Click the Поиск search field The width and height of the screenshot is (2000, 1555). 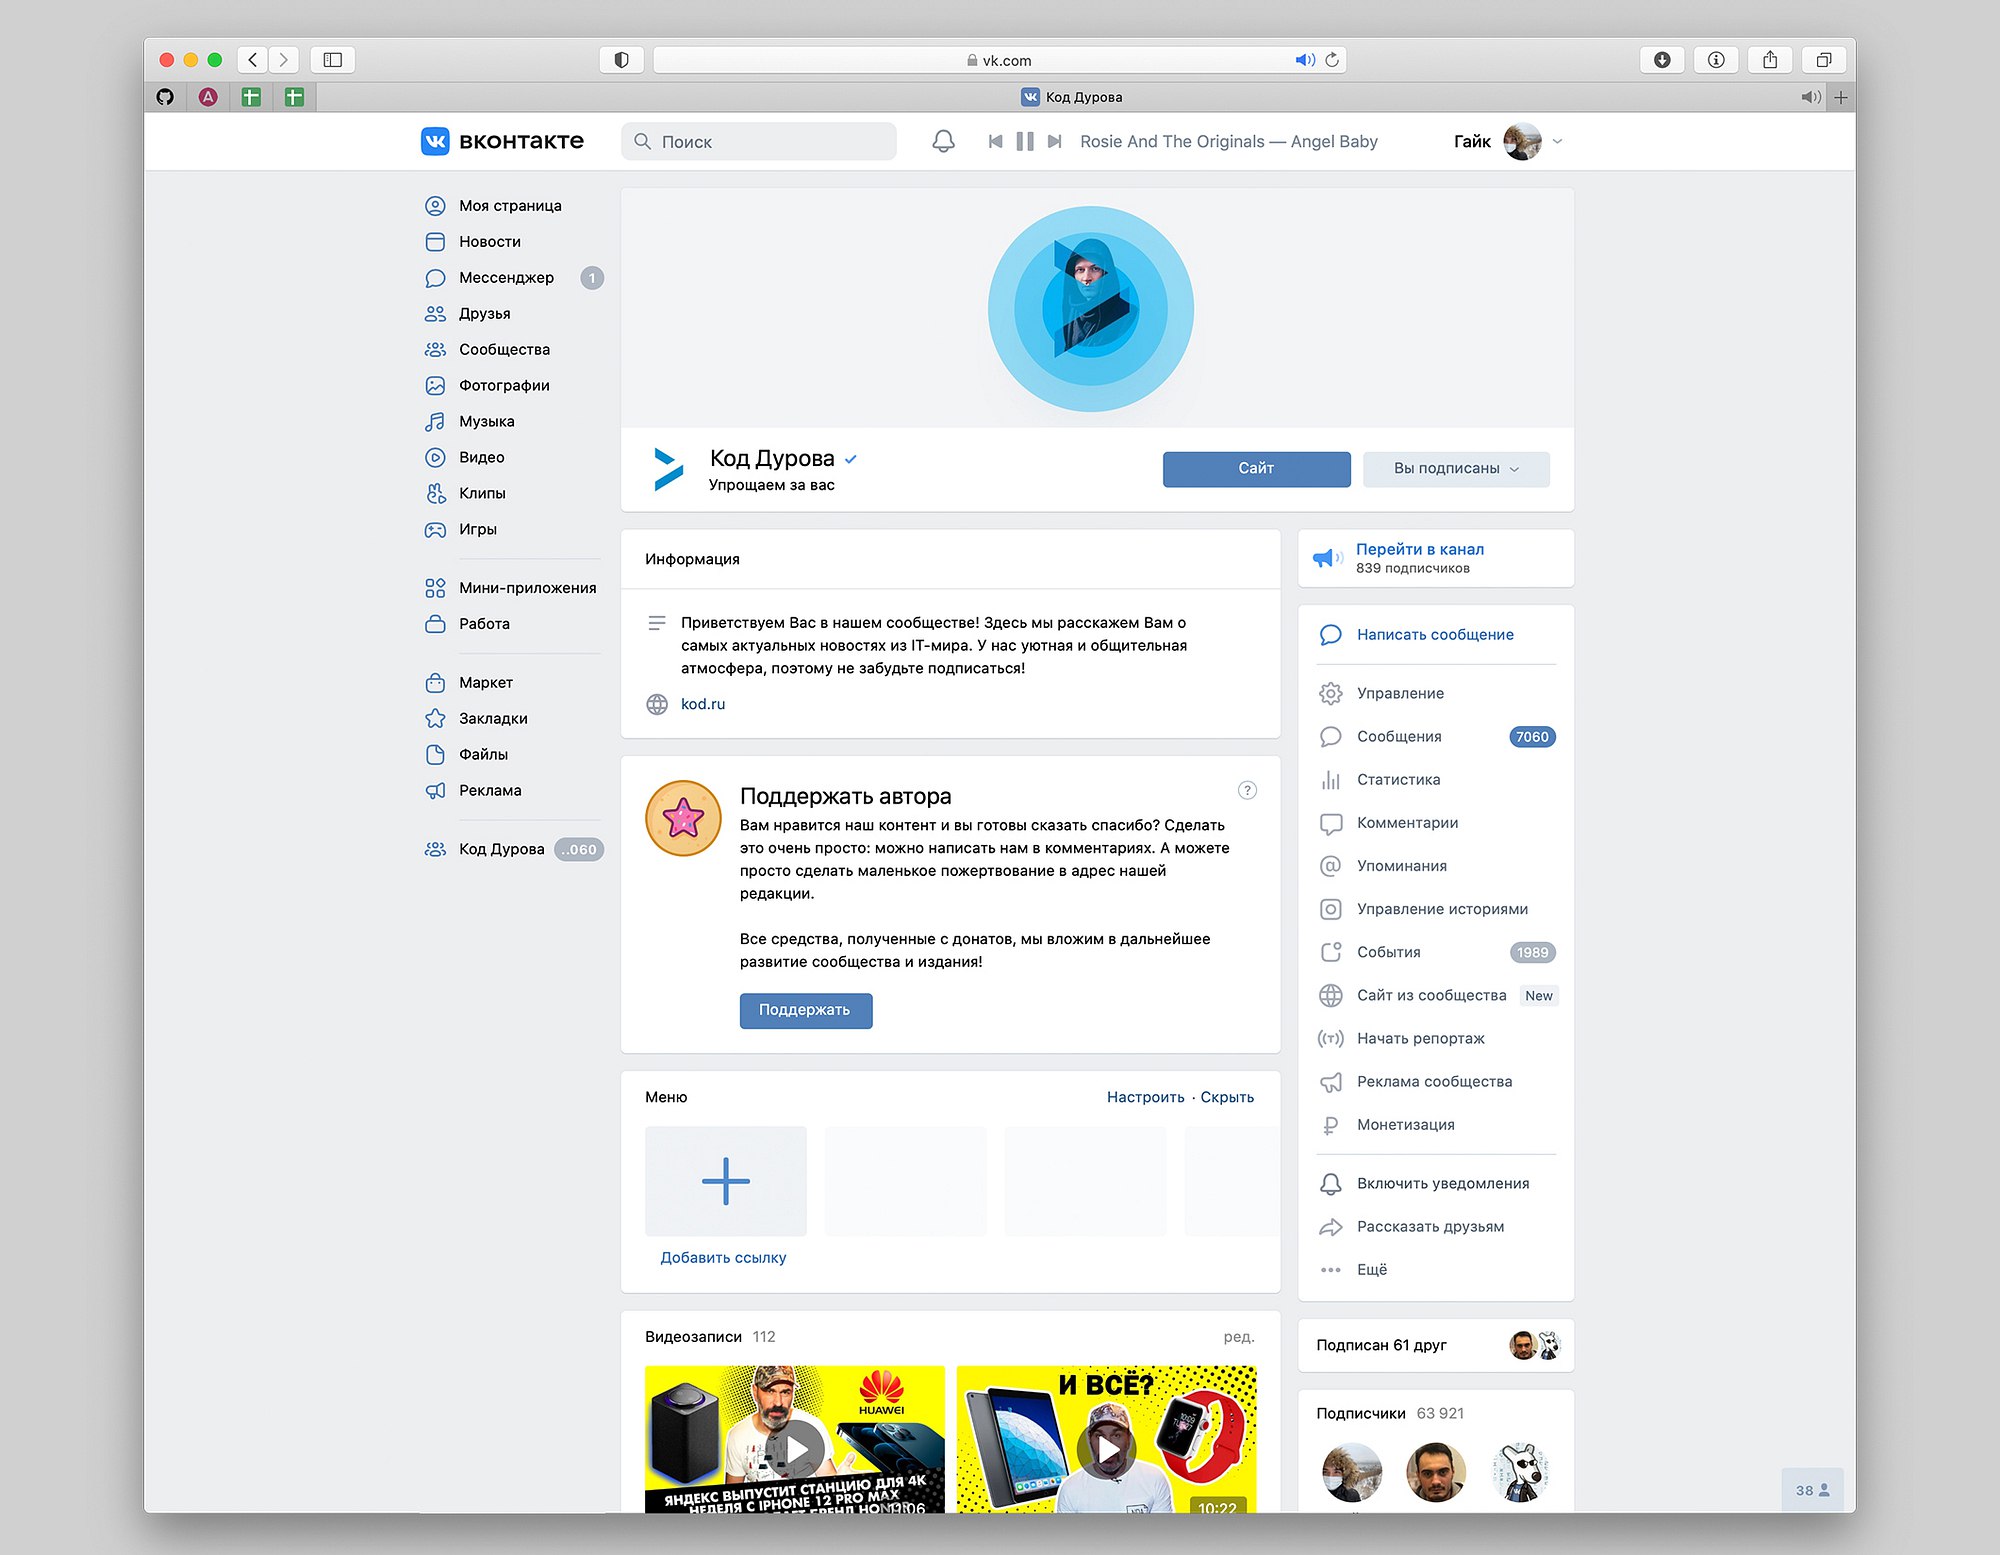(x=759, y=141)
